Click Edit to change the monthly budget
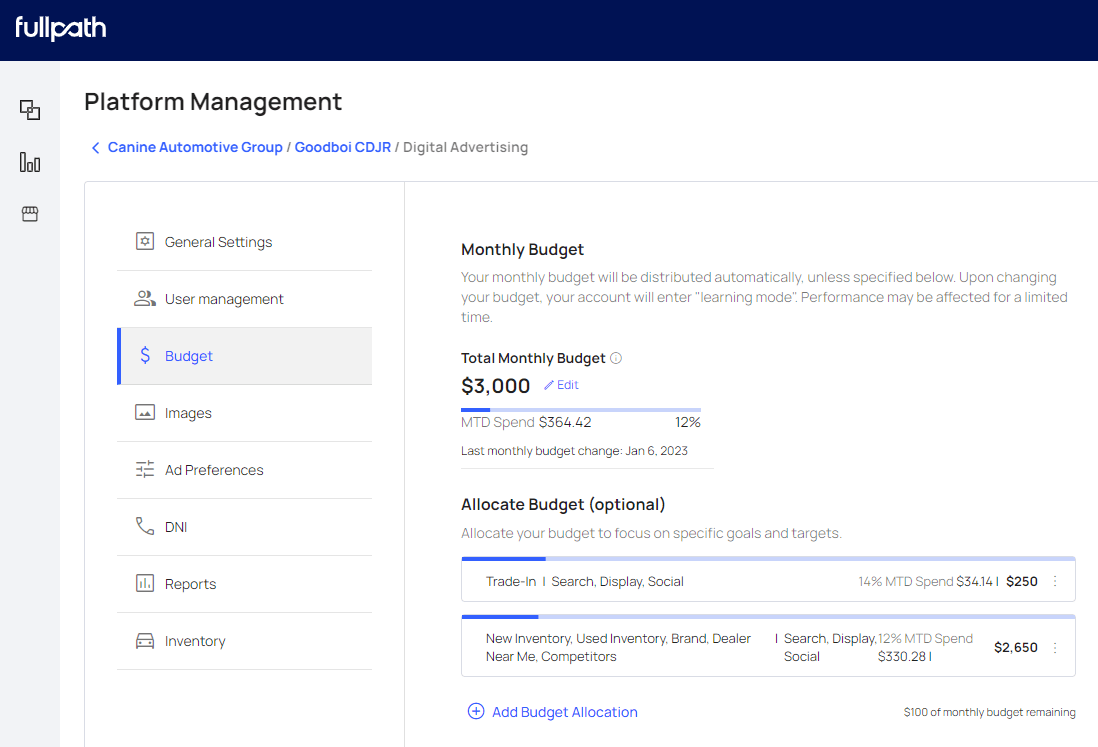 coord(561,384)
